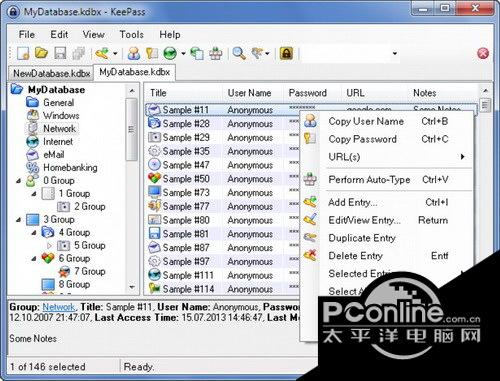
Task: Switch to the MyDatabase.kdbx tab
Action: pyautogui.click(x=135, y=72)
